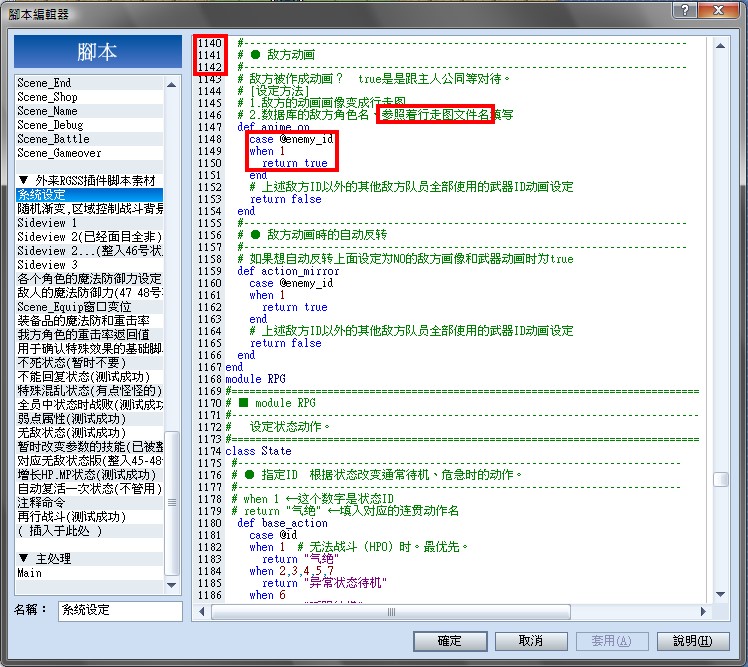Click the 確定 confirm button
748x667 pixels.
(450, 641)
